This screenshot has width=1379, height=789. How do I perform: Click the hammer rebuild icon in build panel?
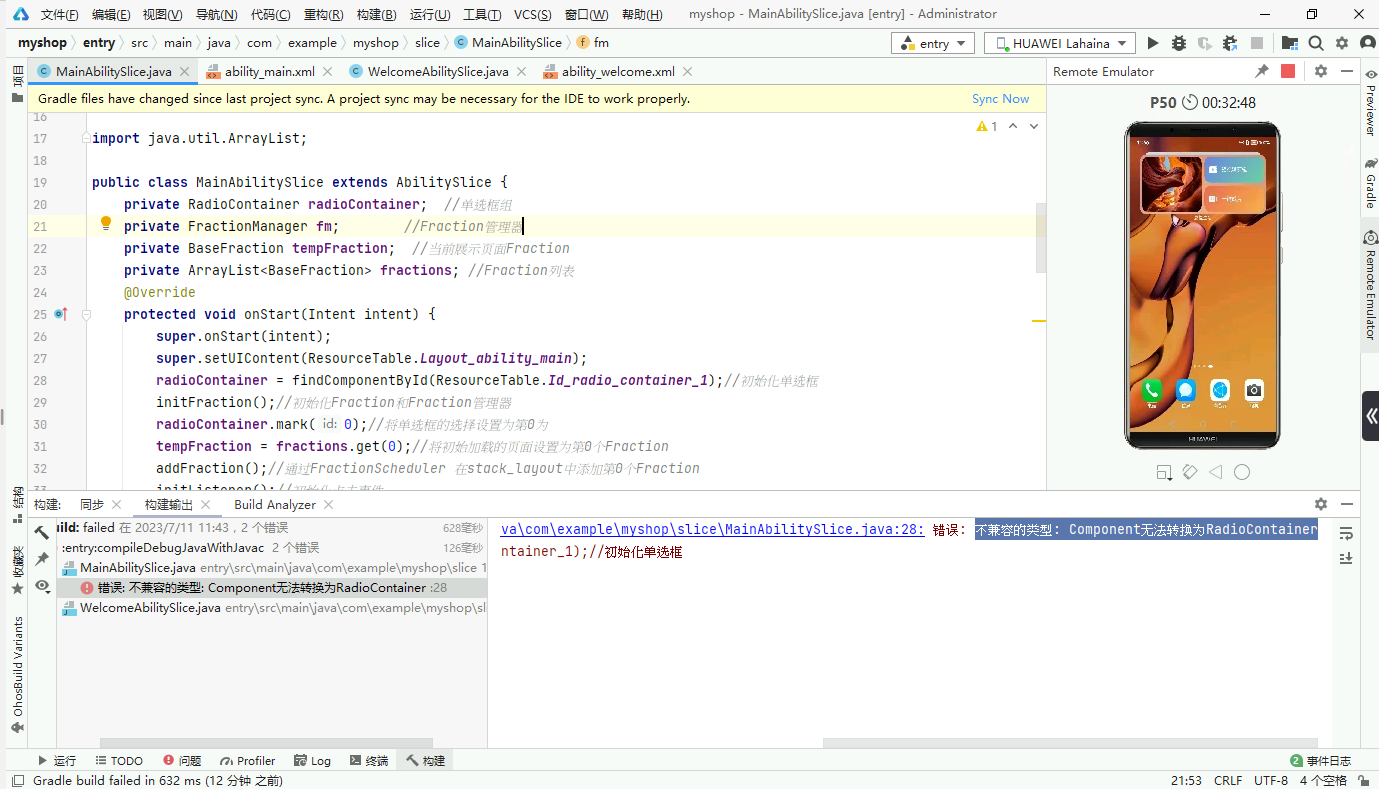pos(42,532)
